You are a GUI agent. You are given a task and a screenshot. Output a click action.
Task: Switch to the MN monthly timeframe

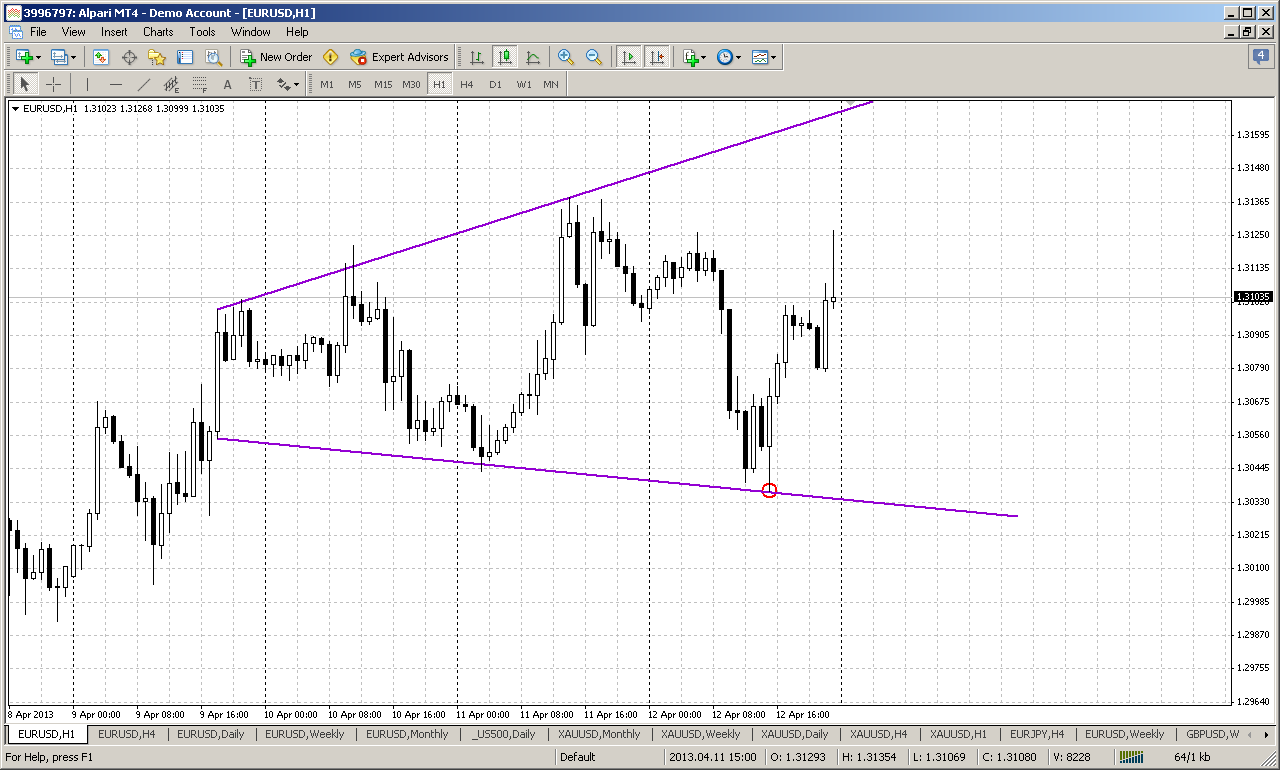click(x=551, y=85)
